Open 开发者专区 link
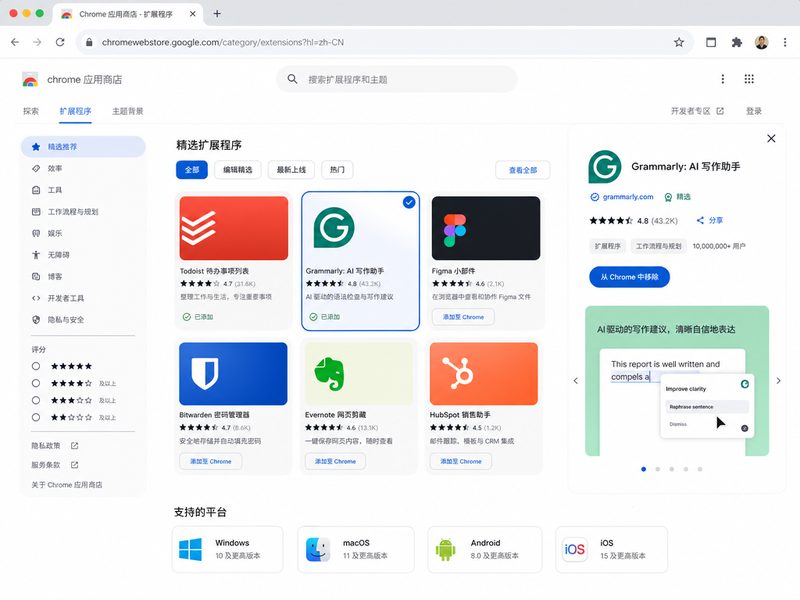 [697, 111]
